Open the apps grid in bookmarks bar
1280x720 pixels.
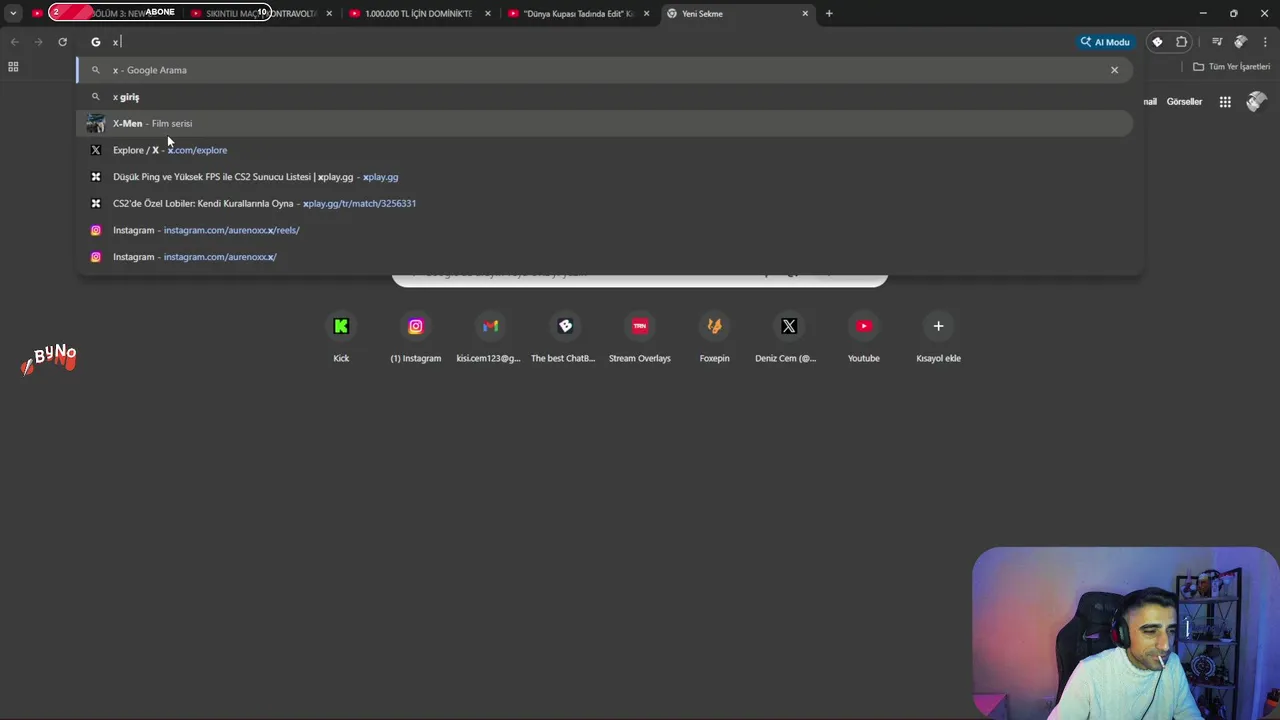click(x=13, y=67)
